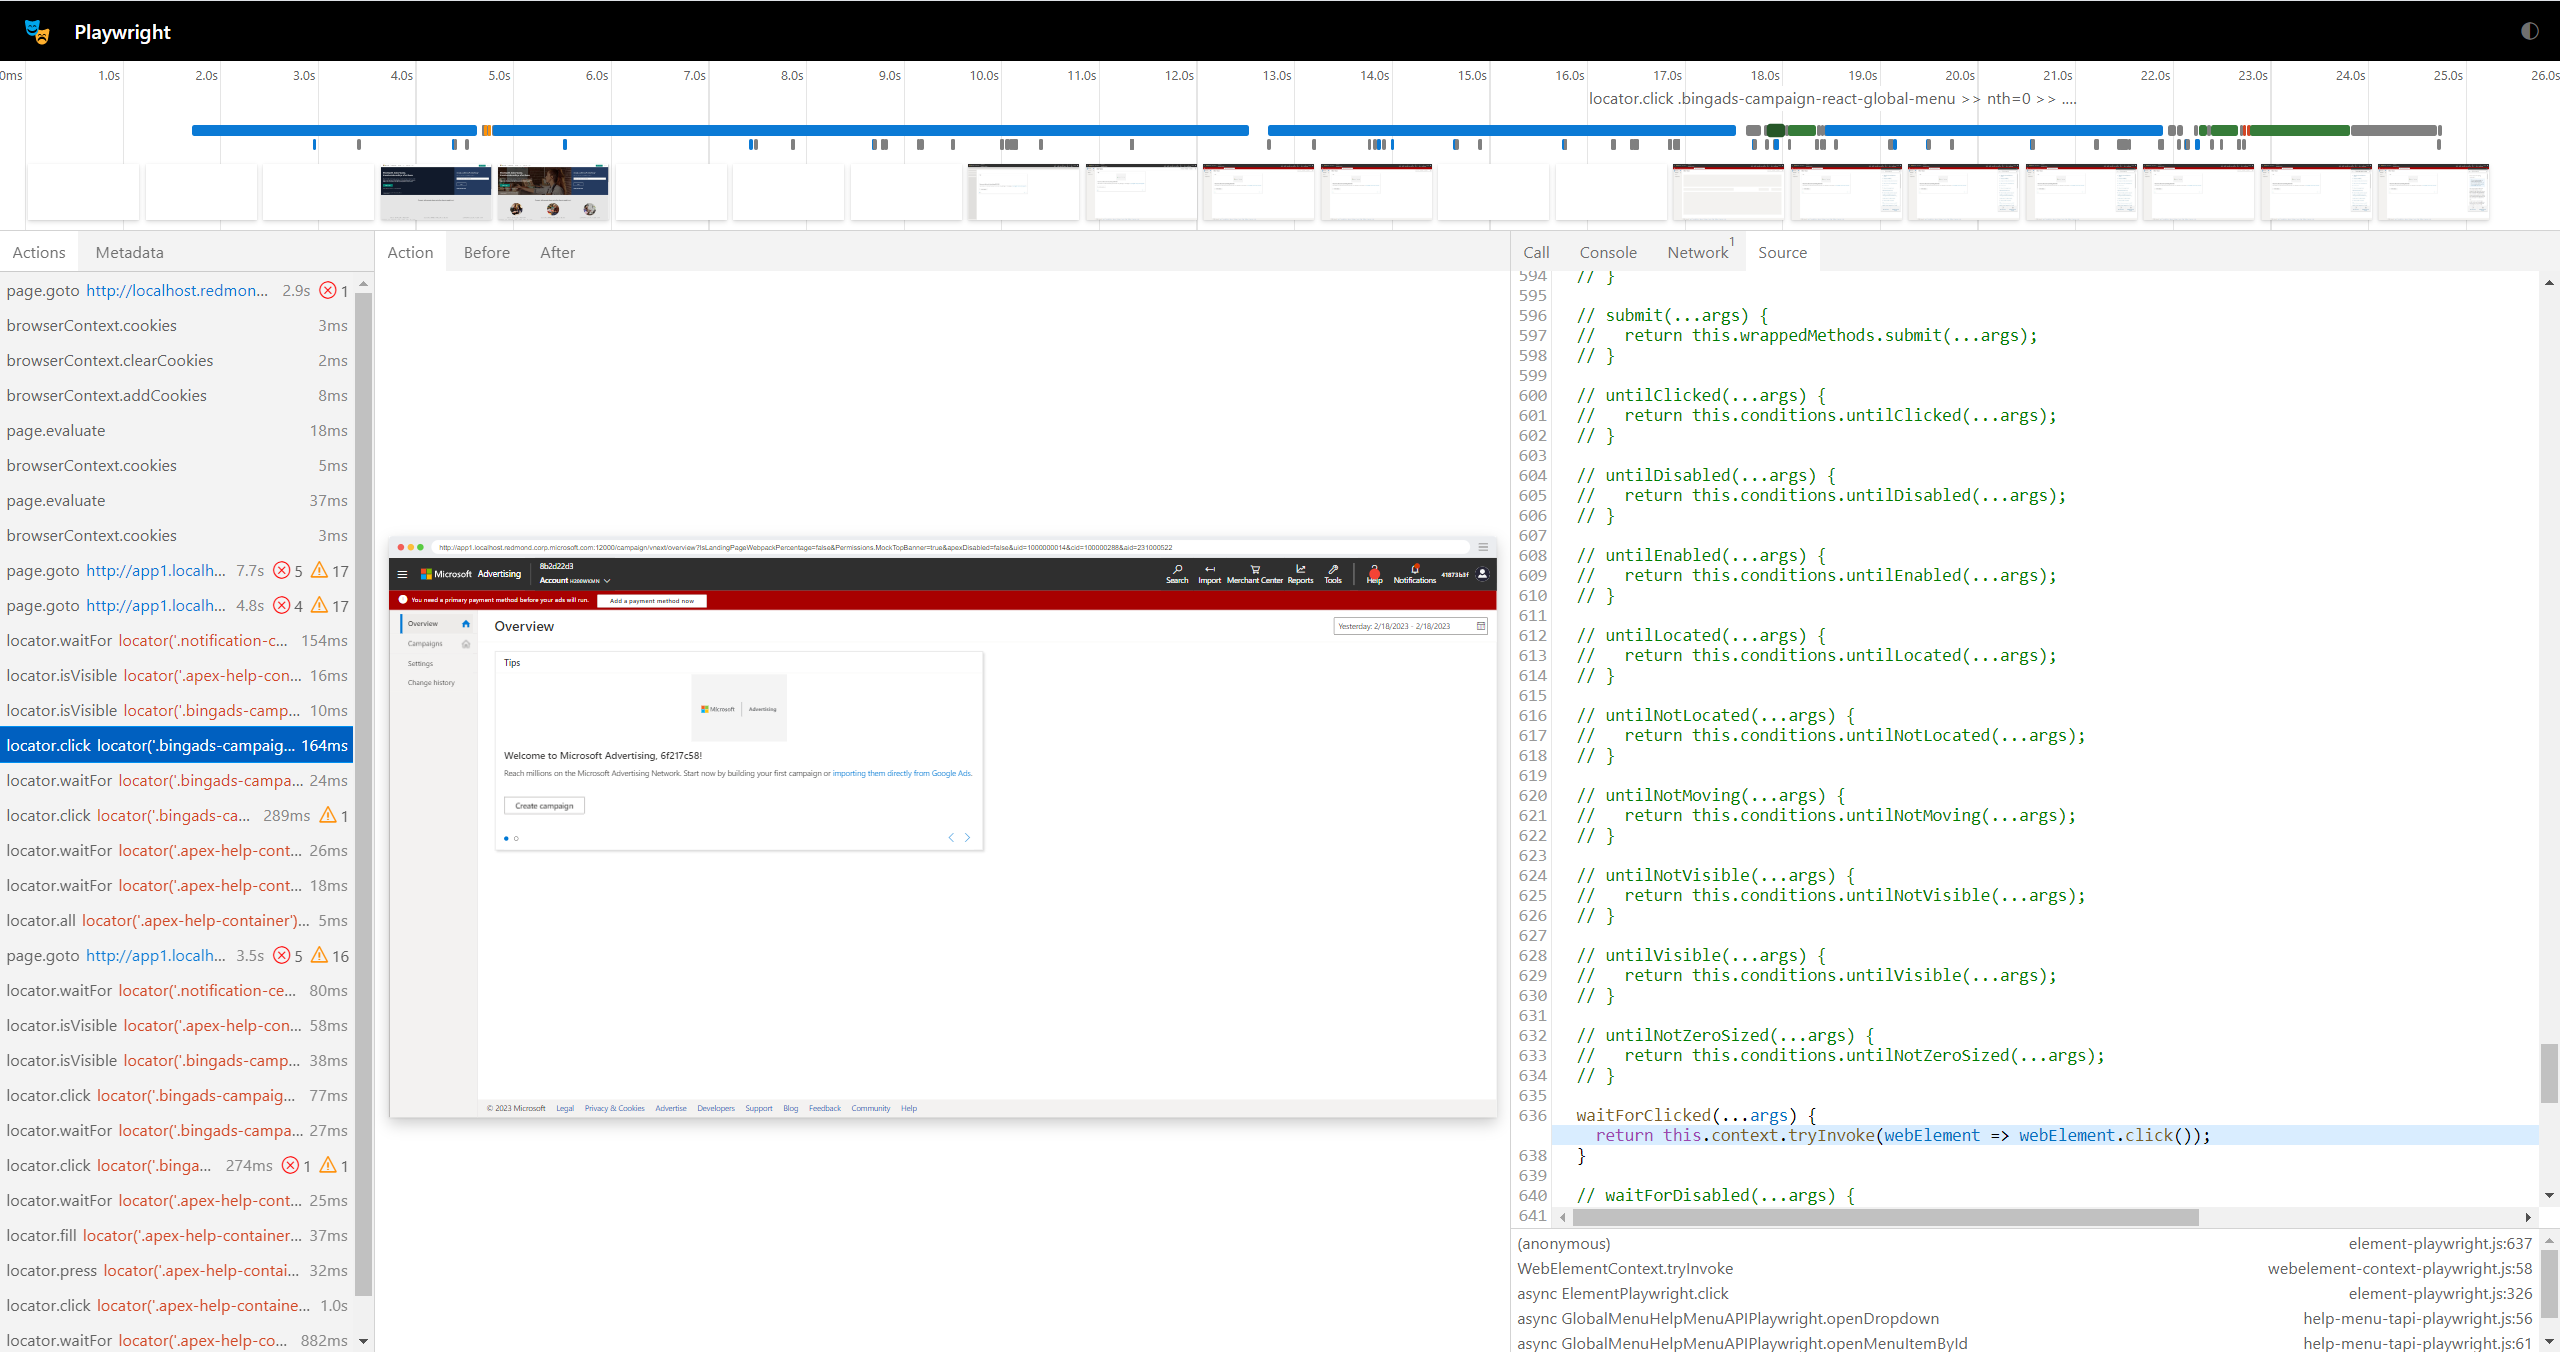Switch to the Network tab
This screenshot has height=1352, width=2560.
click(1697, 252)
